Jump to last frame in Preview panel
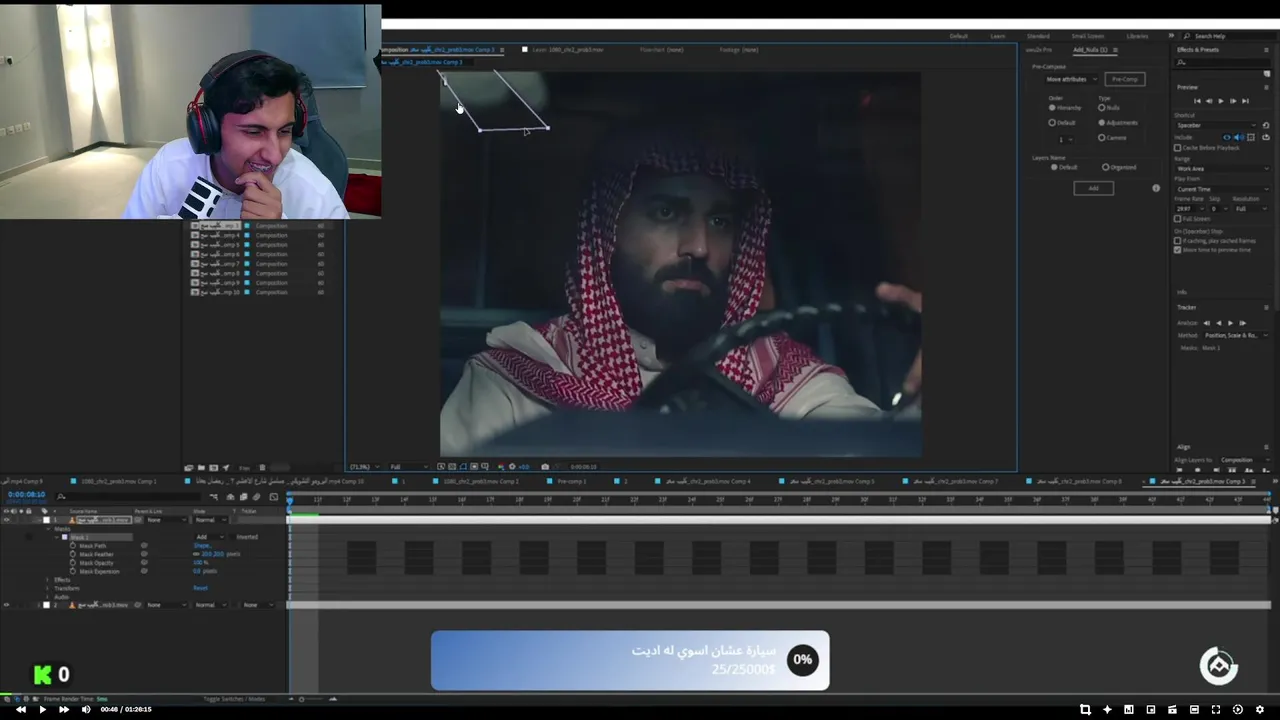Viewport: 1280px width, 720px height. coord(1245,101)
